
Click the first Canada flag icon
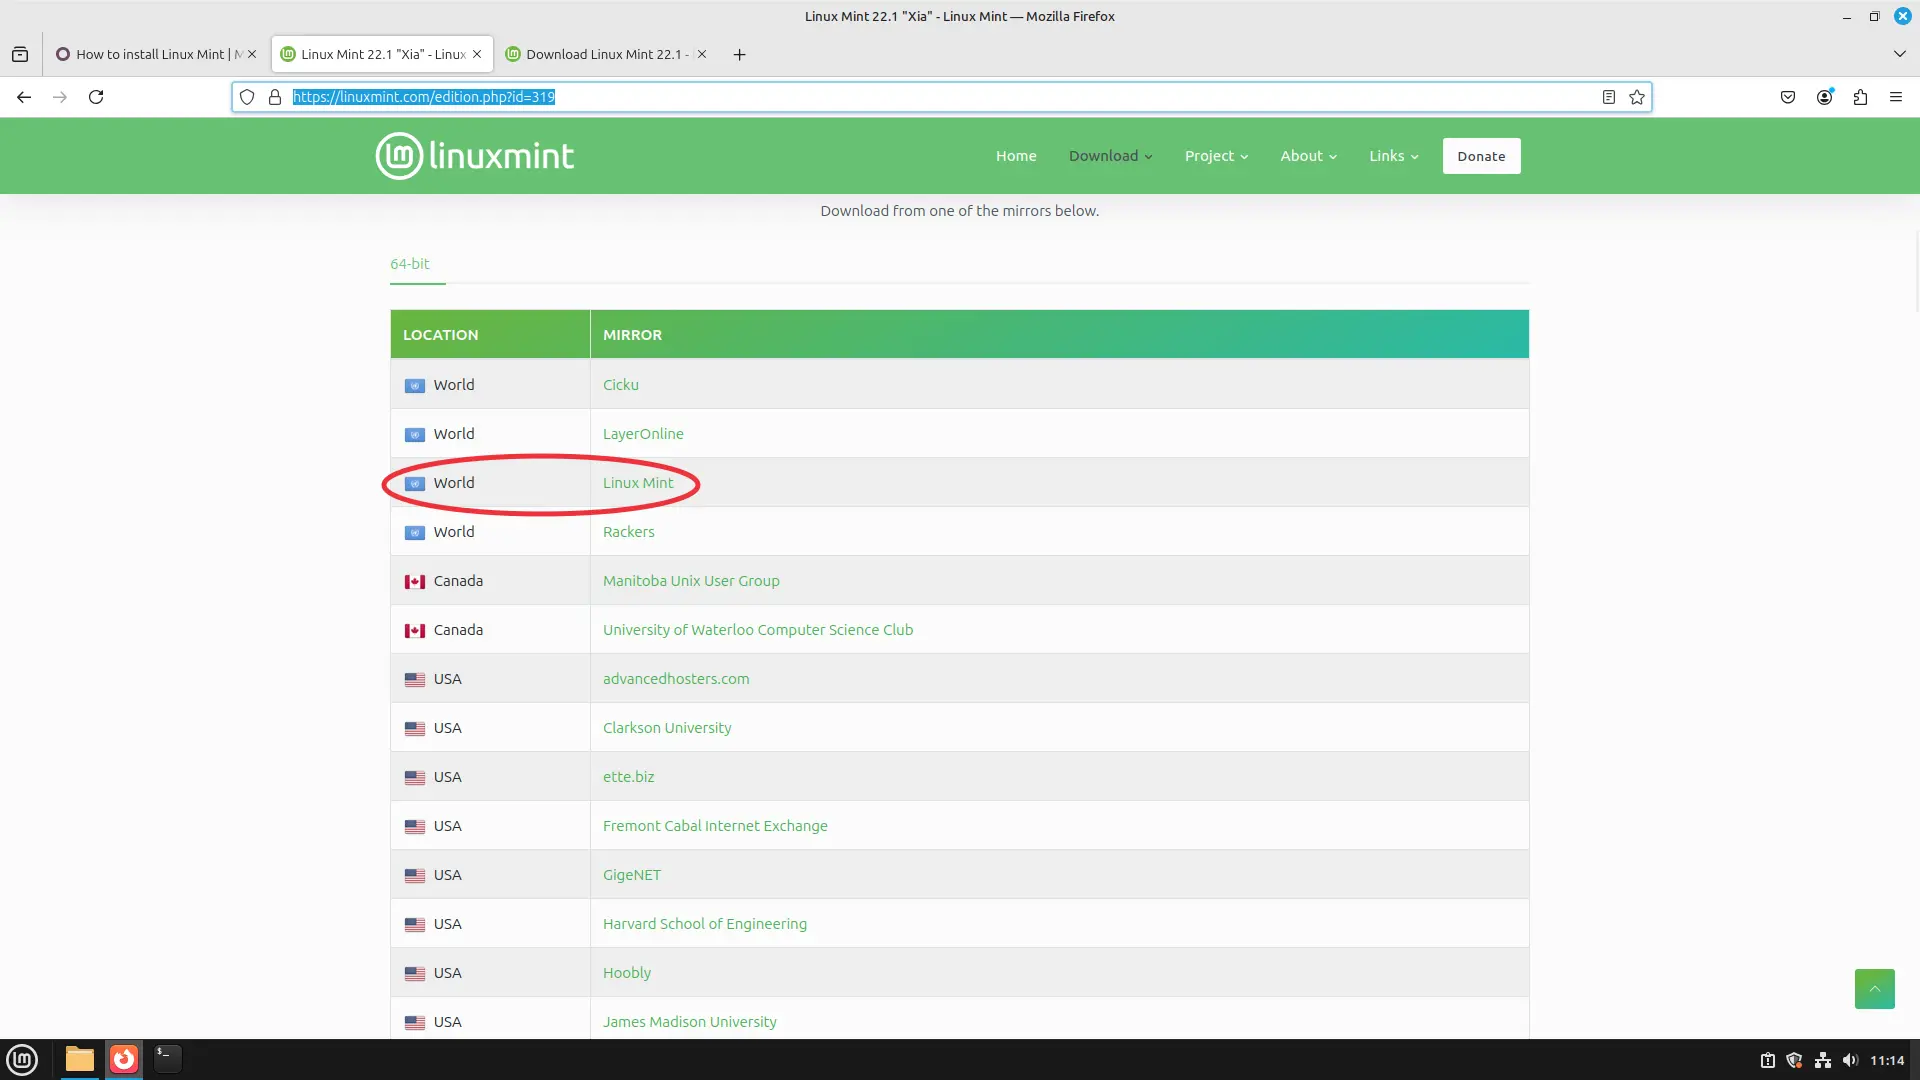click(414, 582)
